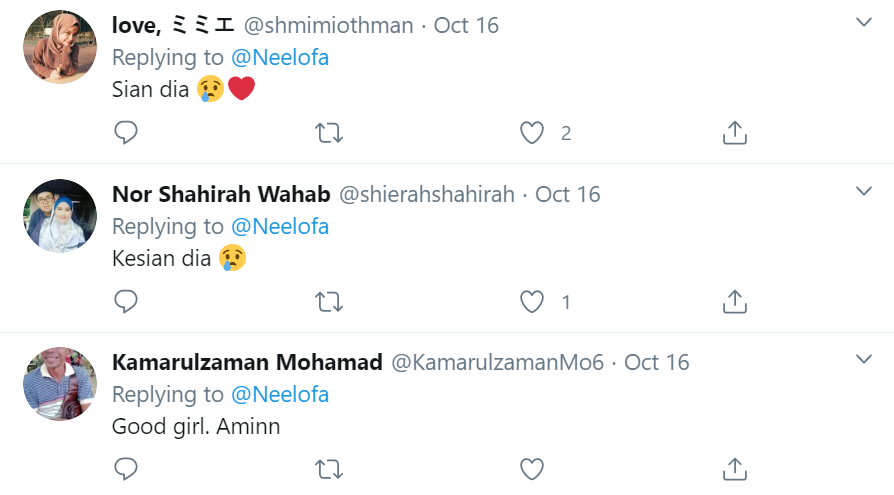
Task: Like the "Good girl. Aminn" tweet
Action: coord(533,469)
